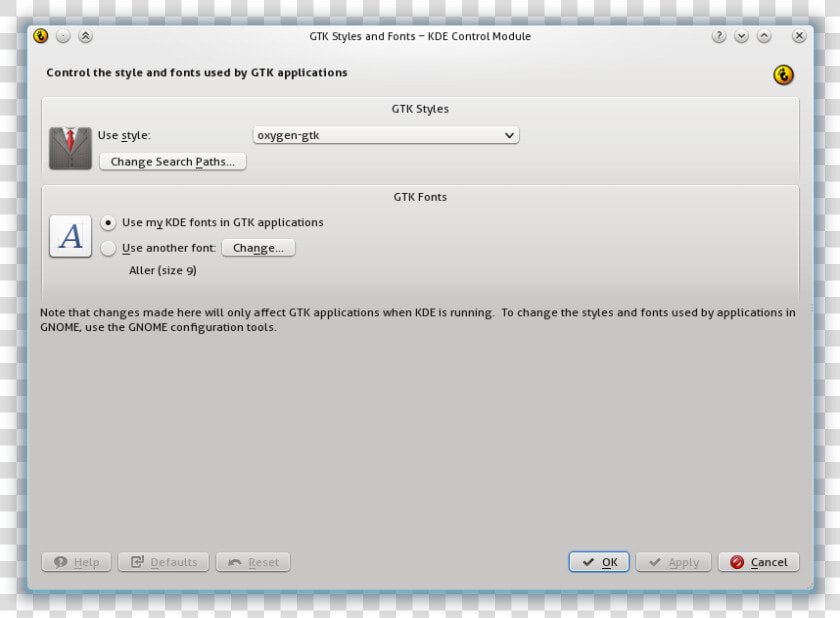Click the 'GTK Styles' section heading
This screenshot has width=840, height=618.
click(x=420, y=109)
